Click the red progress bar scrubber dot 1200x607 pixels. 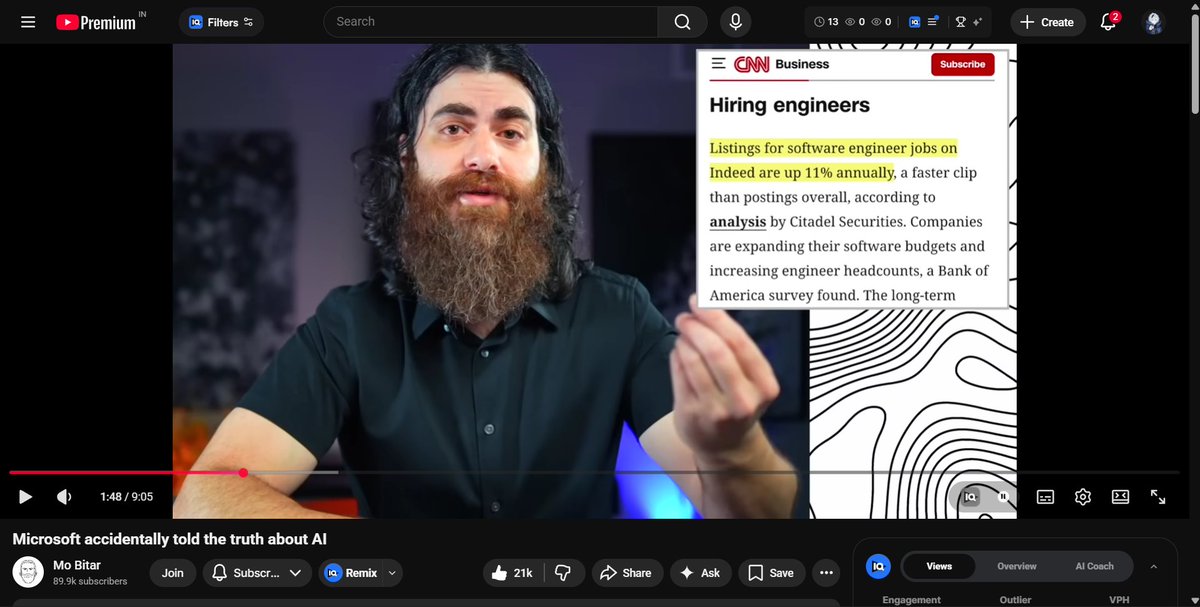[243, 472]
